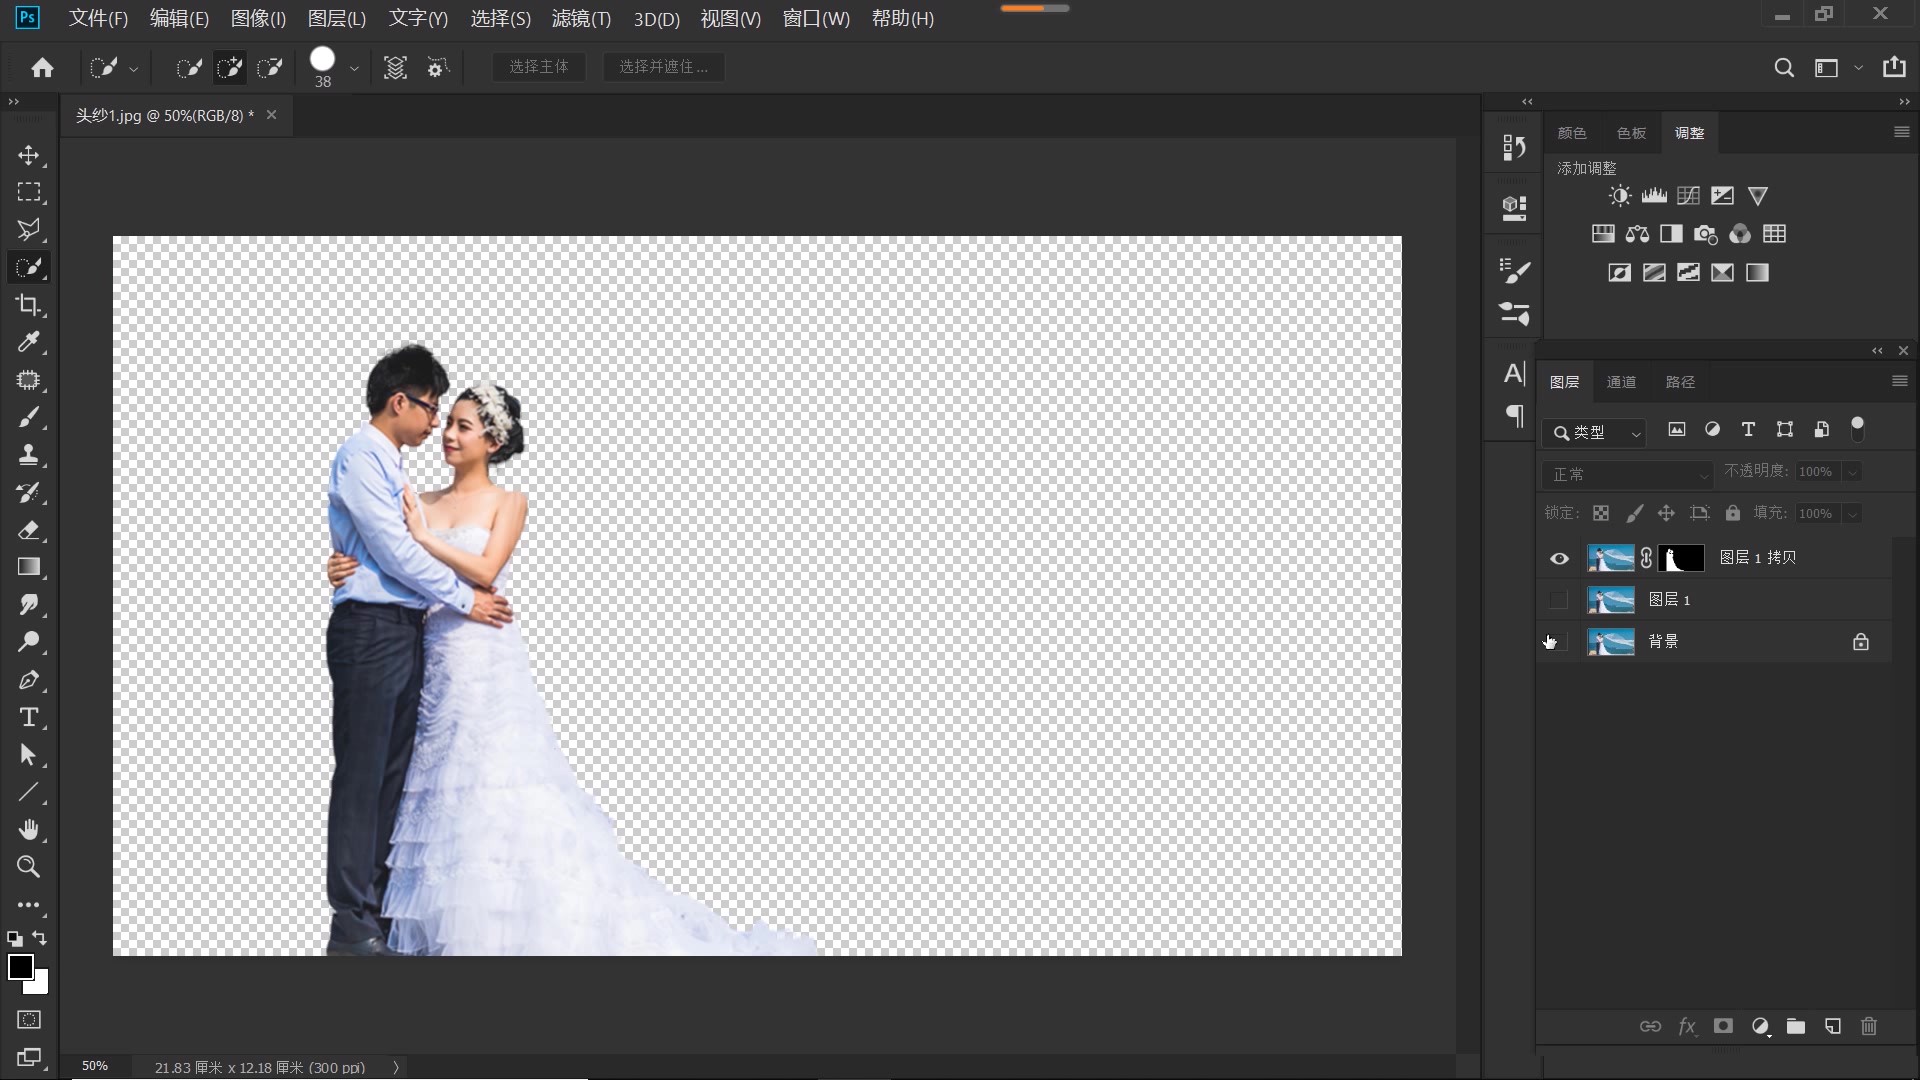The image size is (1920, 1080).
Task: Show the 图层 1 layer
Action: (1558, 600)
